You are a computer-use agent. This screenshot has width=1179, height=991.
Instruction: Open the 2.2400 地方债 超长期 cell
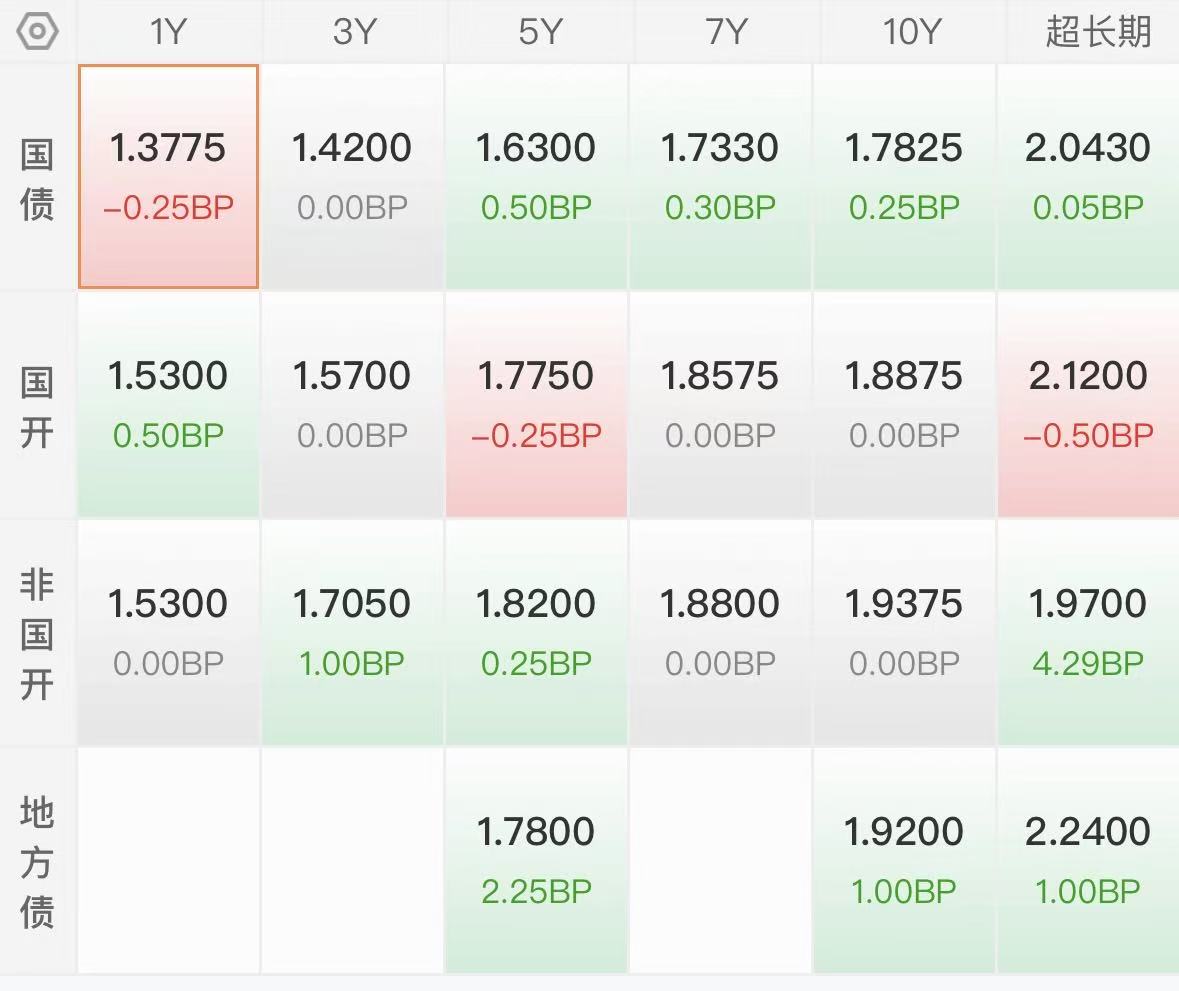click(1088, 860)
